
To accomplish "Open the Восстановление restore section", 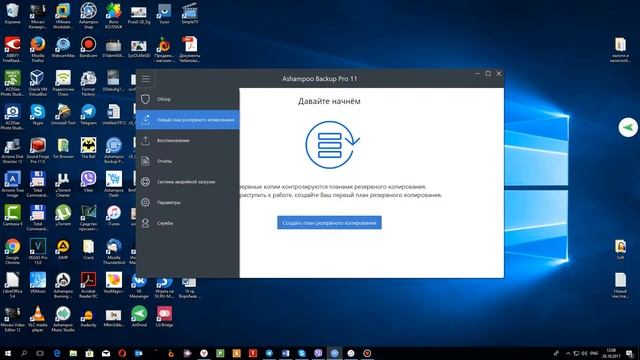I will point(187,140).
